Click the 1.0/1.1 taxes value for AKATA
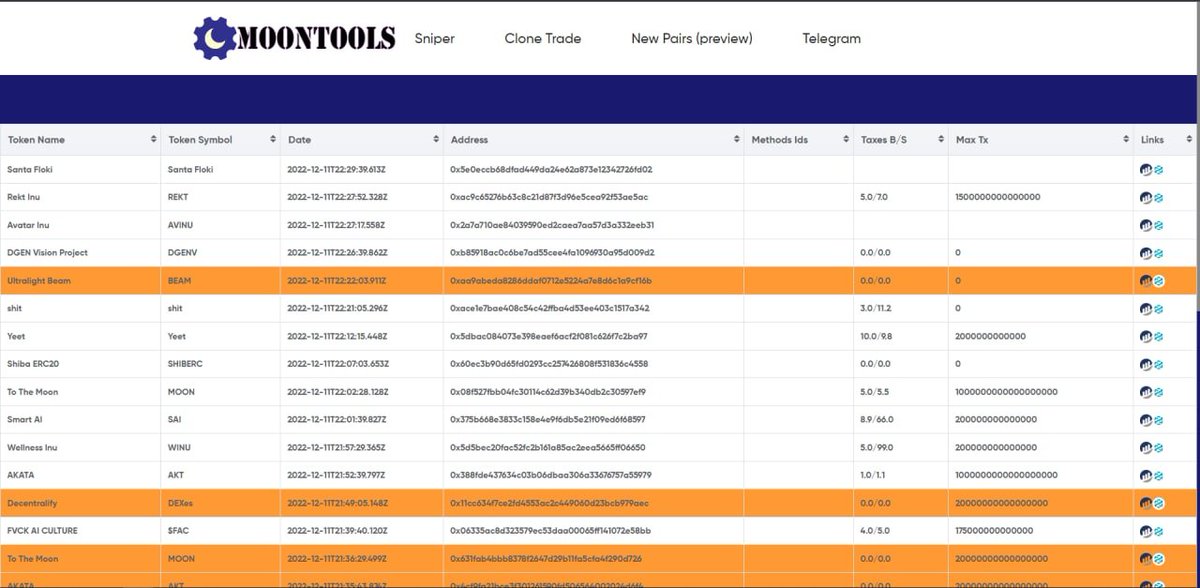The height and width of the screenshot is (588, 1200). (872, 475)
